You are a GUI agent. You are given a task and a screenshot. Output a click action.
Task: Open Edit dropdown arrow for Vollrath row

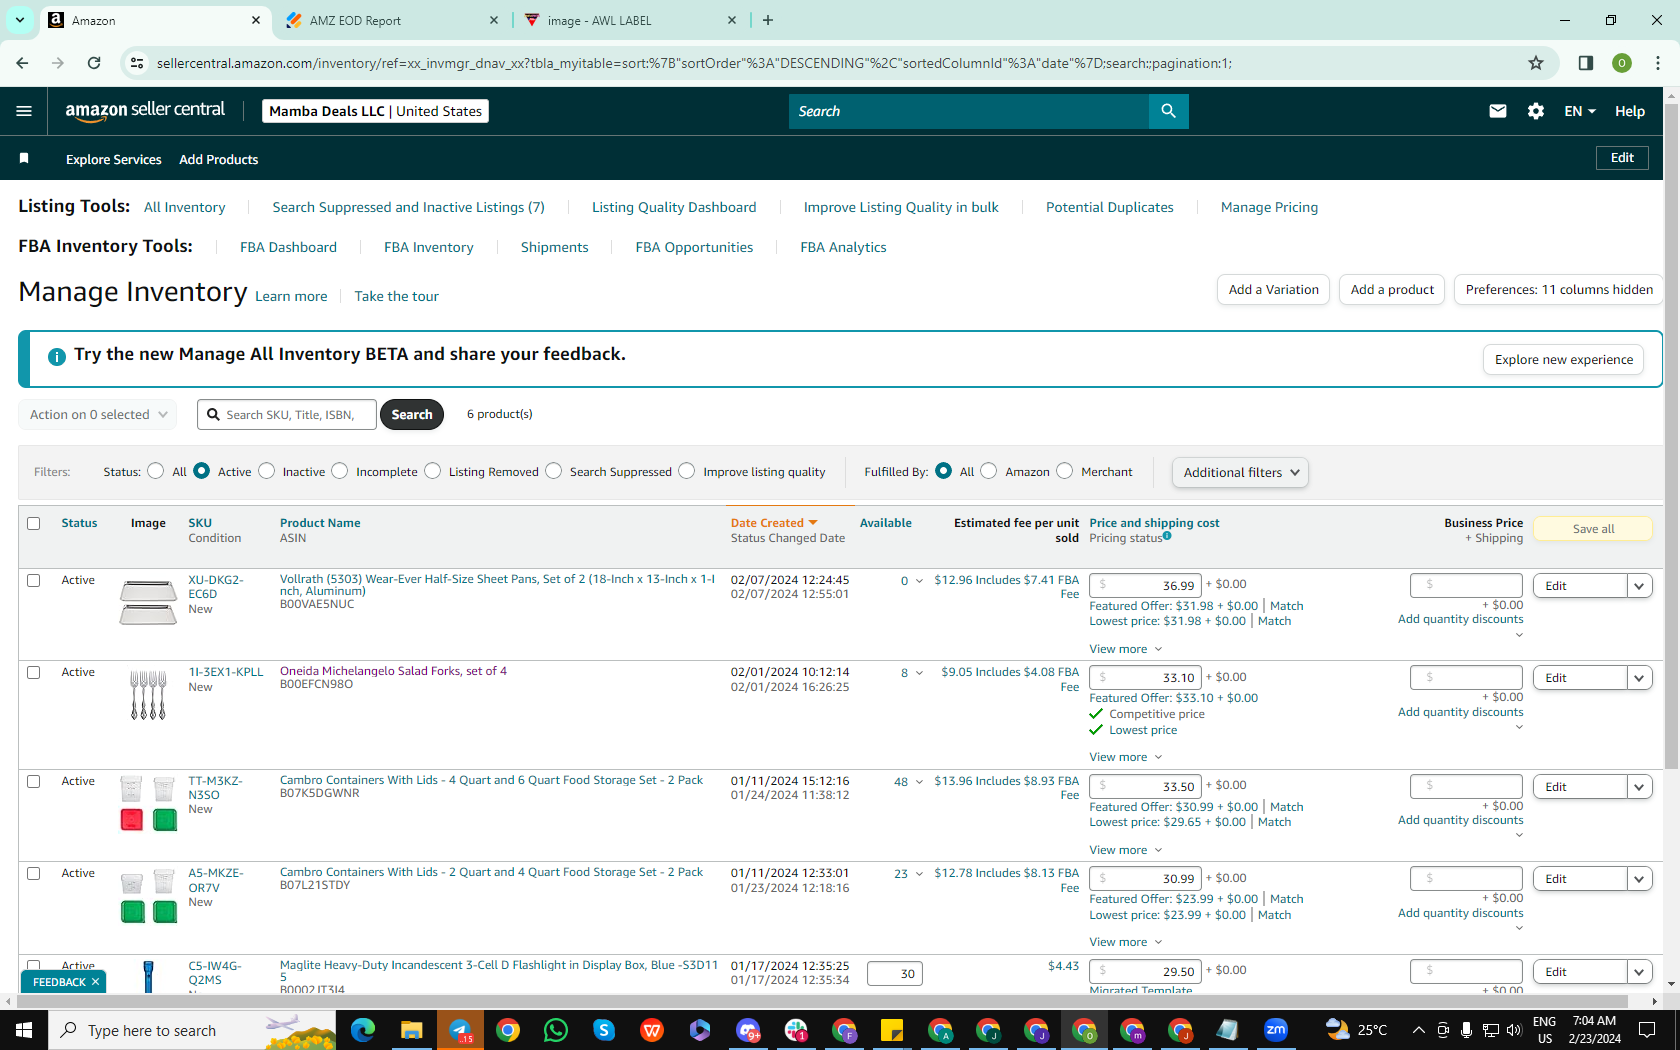(1639, 586)
